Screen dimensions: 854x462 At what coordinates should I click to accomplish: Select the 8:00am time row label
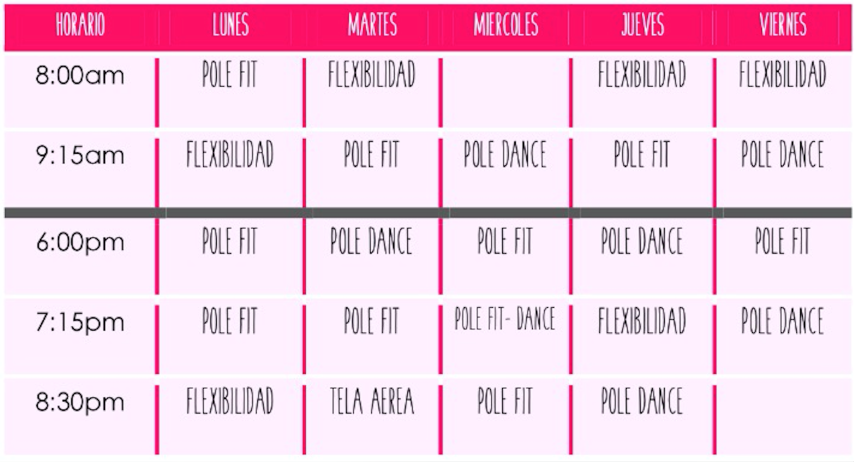(80, 75)
